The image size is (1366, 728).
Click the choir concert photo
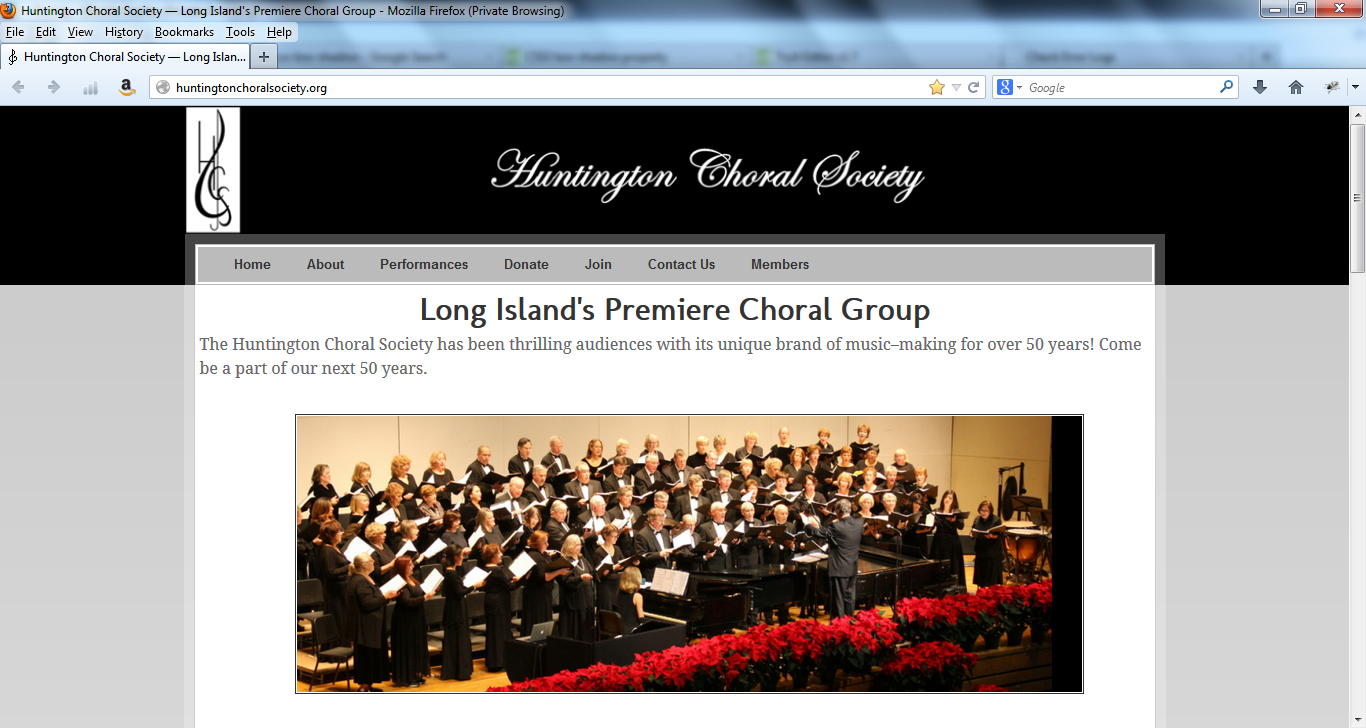[x=689, y=554]
